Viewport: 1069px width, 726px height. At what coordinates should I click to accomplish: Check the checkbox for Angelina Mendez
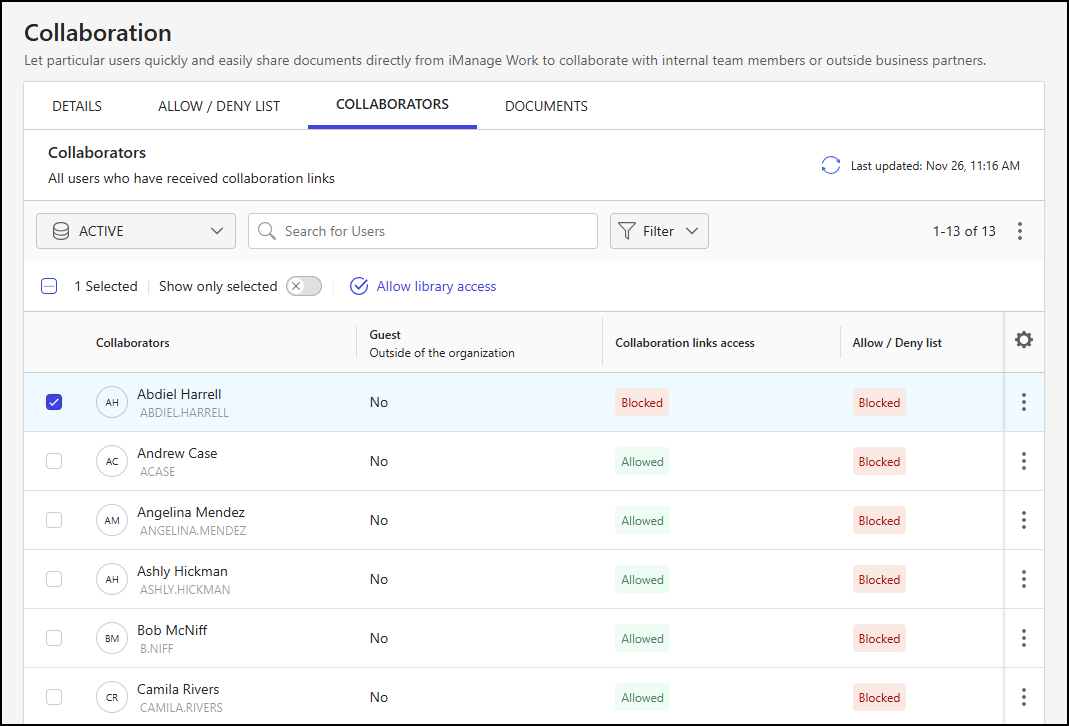pos(54,519)
